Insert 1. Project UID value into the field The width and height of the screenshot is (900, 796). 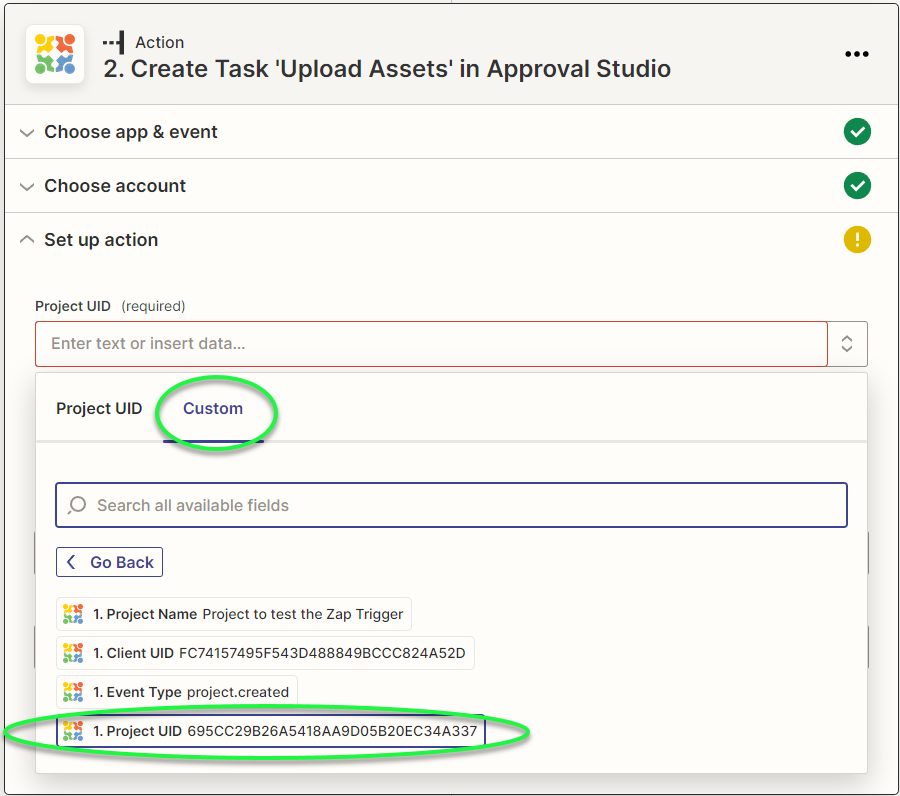click(270, 731)
